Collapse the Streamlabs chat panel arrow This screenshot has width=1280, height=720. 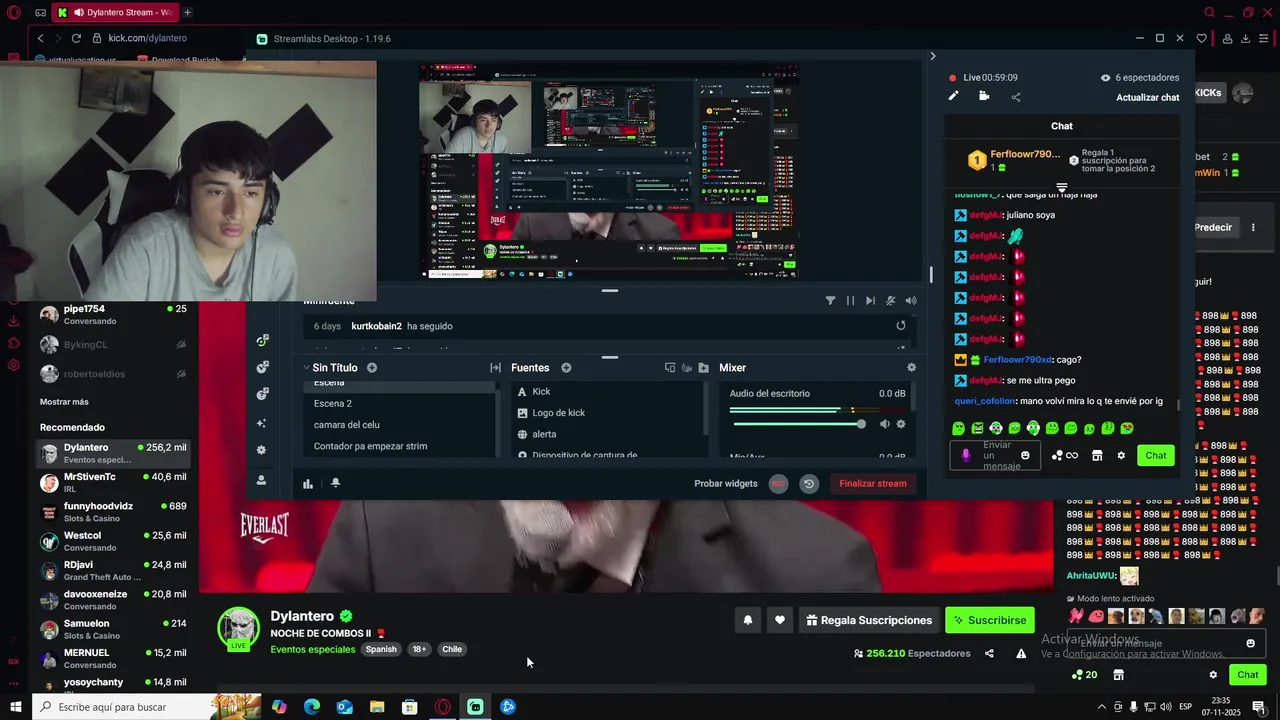tap(933, 56)
